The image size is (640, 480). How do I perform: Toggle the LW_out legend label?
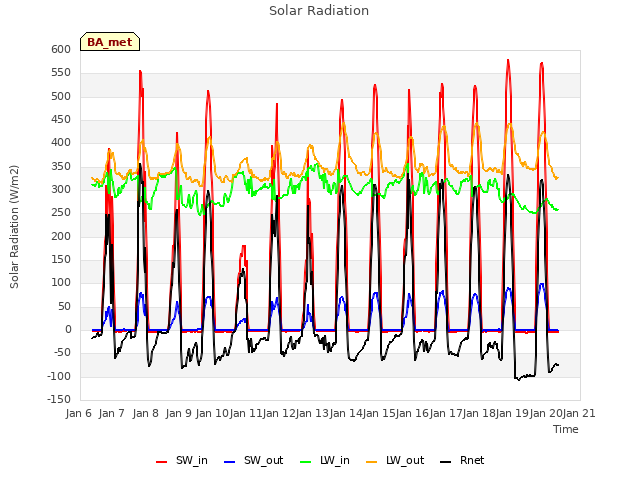click(405, 460)
